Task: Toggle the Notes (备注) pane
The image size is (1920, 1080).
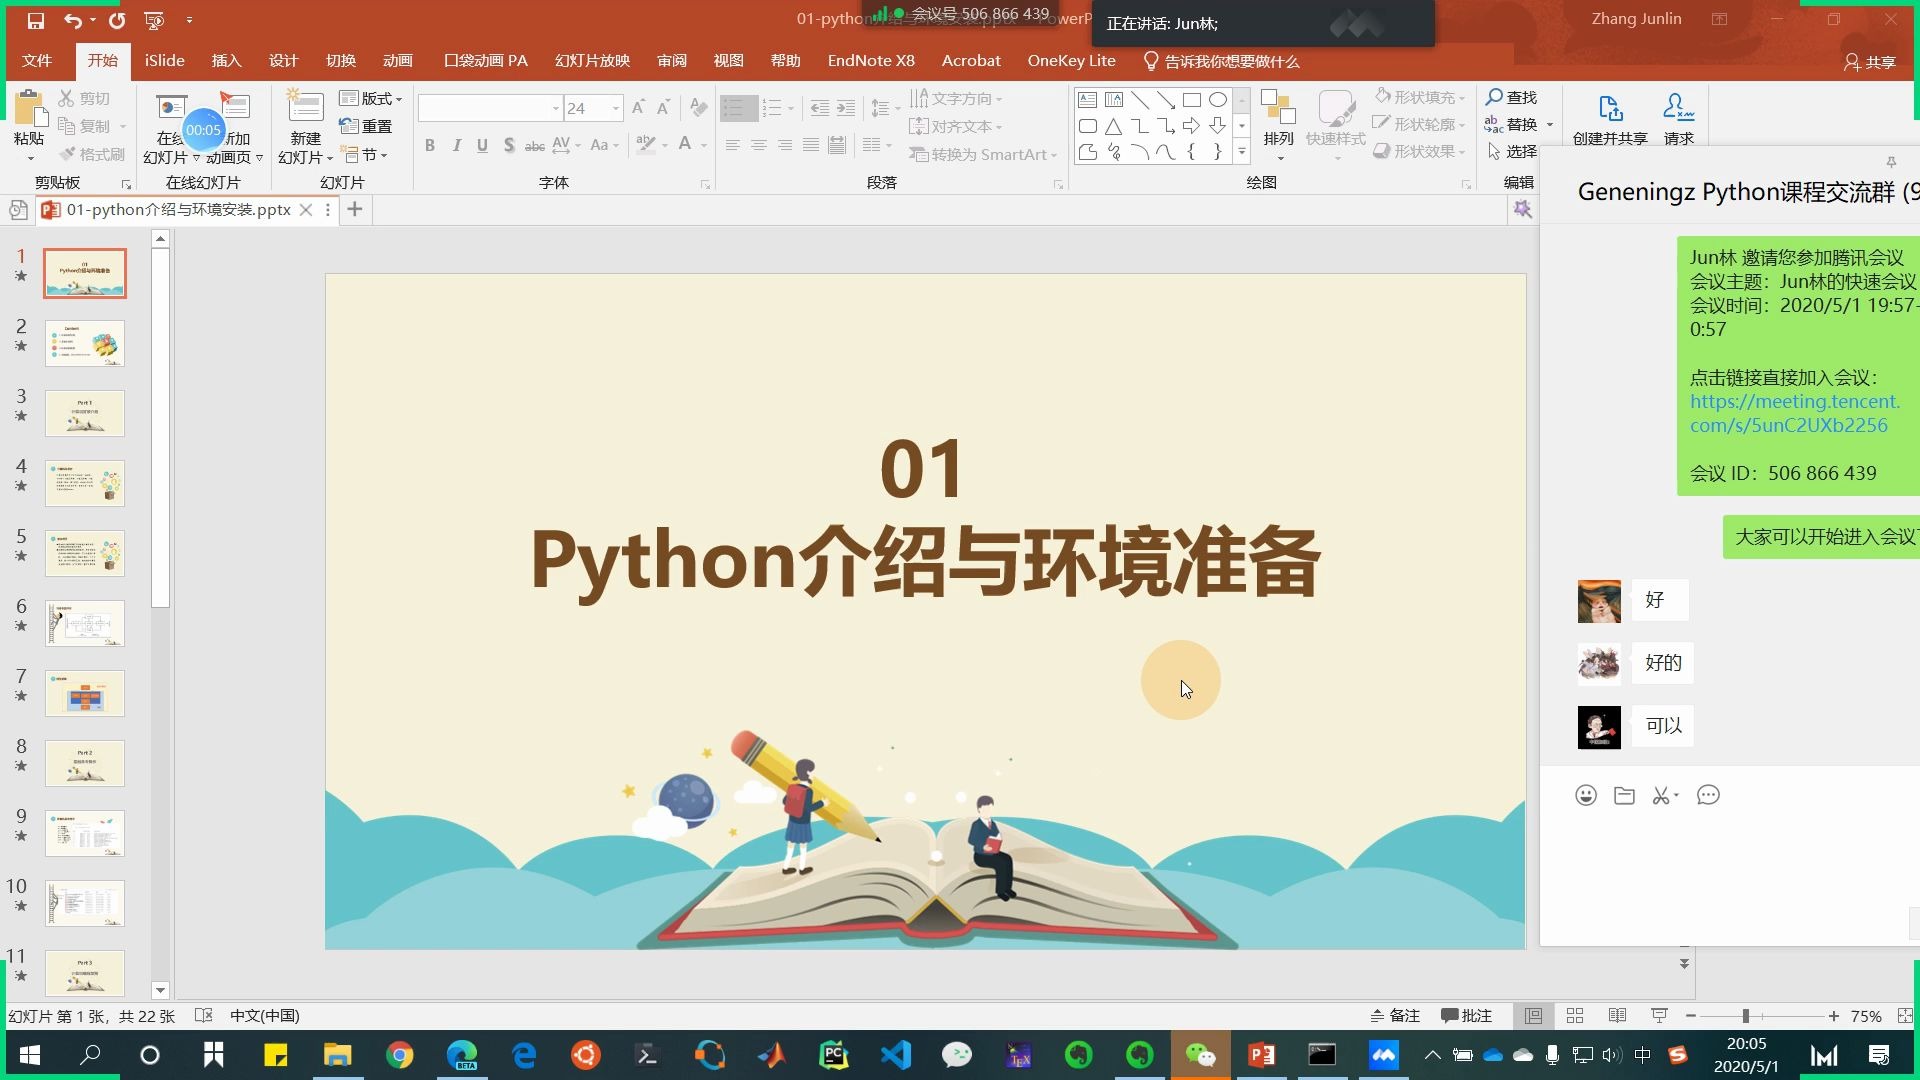Action: pyautogui.click(x=1396, y=1016)
